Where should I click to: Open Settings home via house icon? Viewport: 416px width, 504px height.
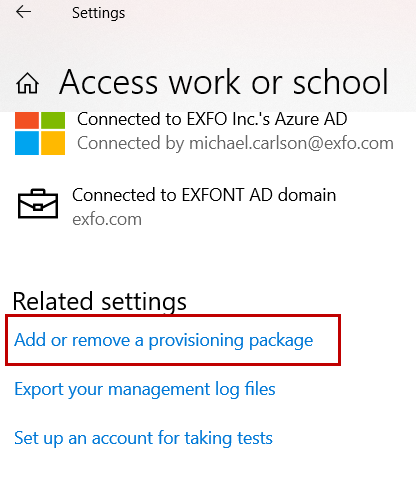[x=27, y=83]
